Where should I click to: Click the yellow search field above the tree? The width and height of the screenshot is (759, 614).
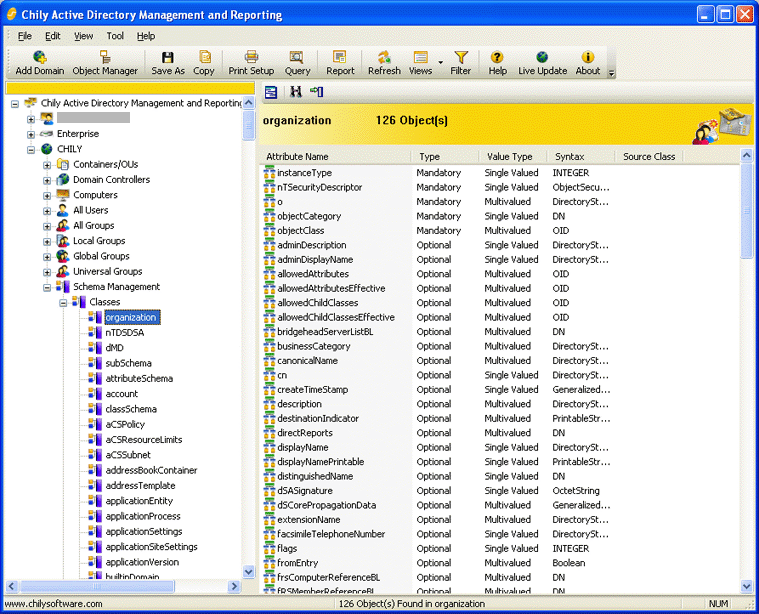[130, 88]
